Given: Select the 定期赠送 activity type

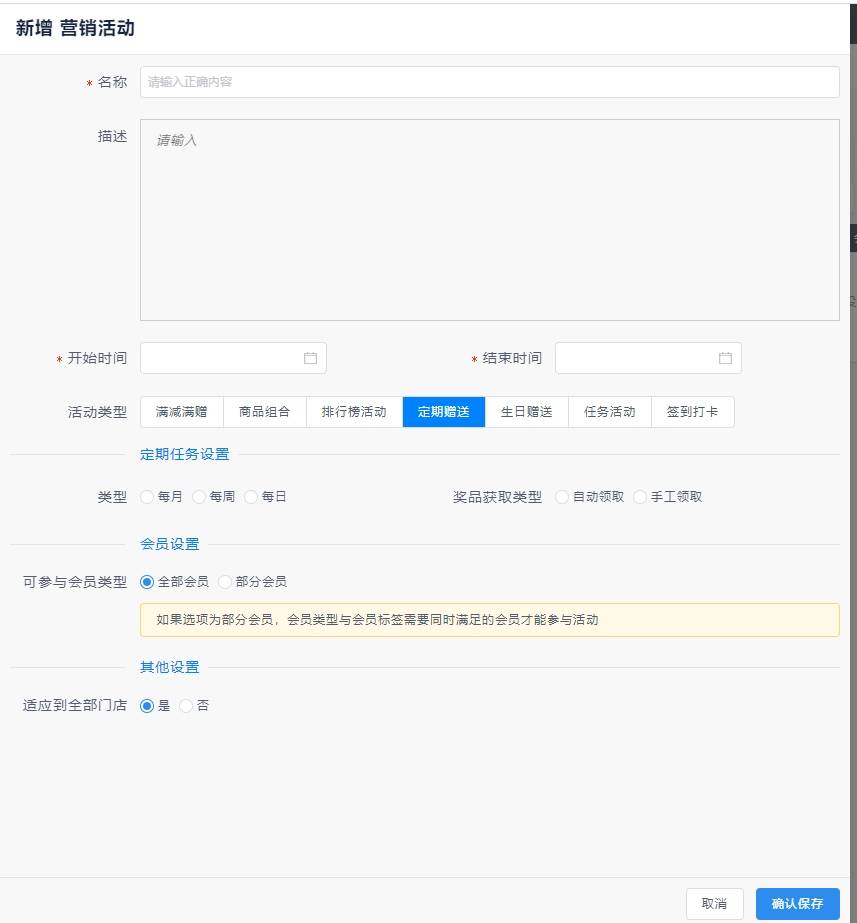Looking at the screenshot, I should coord(444,412).
